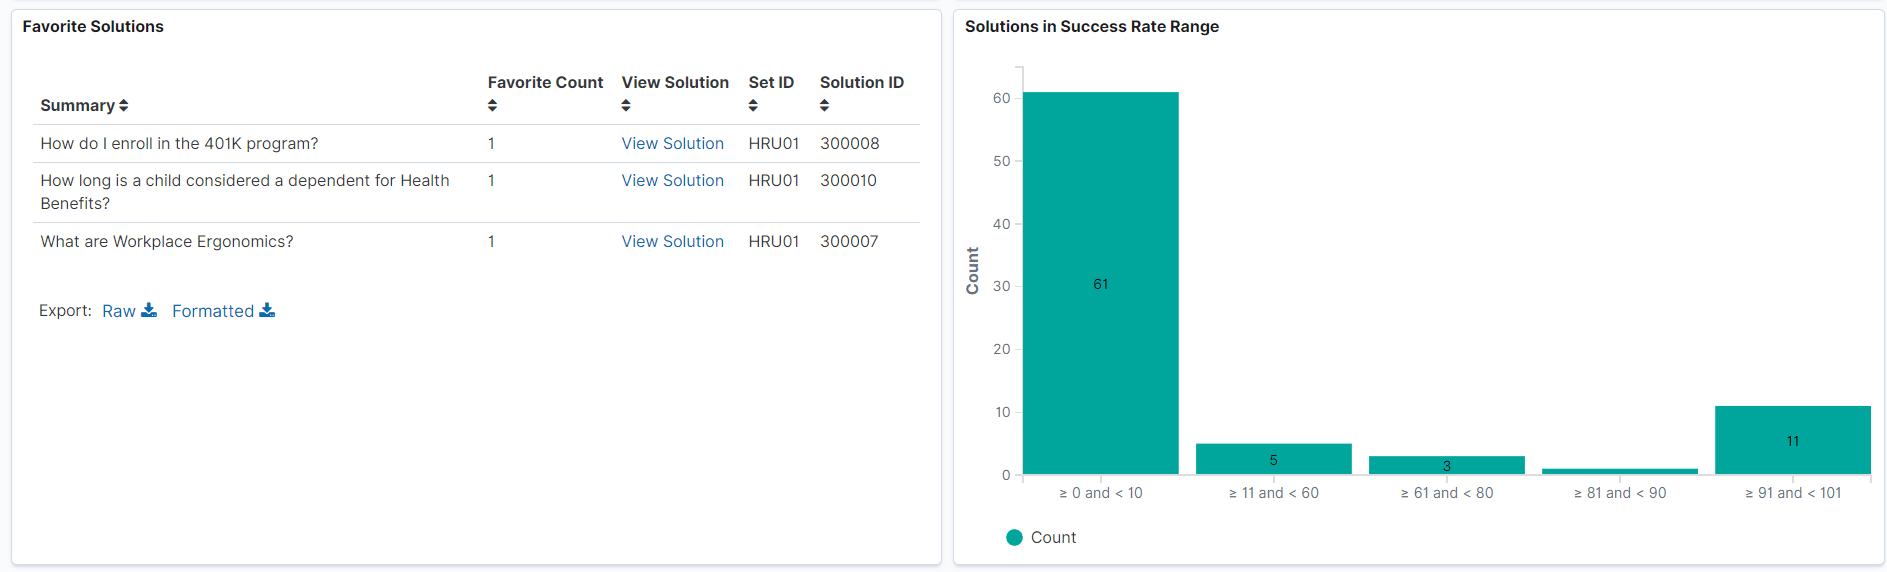Click axis label '≥ 0 and < 10'
Screen dimensions: 1887x572
pos(1101,493)
